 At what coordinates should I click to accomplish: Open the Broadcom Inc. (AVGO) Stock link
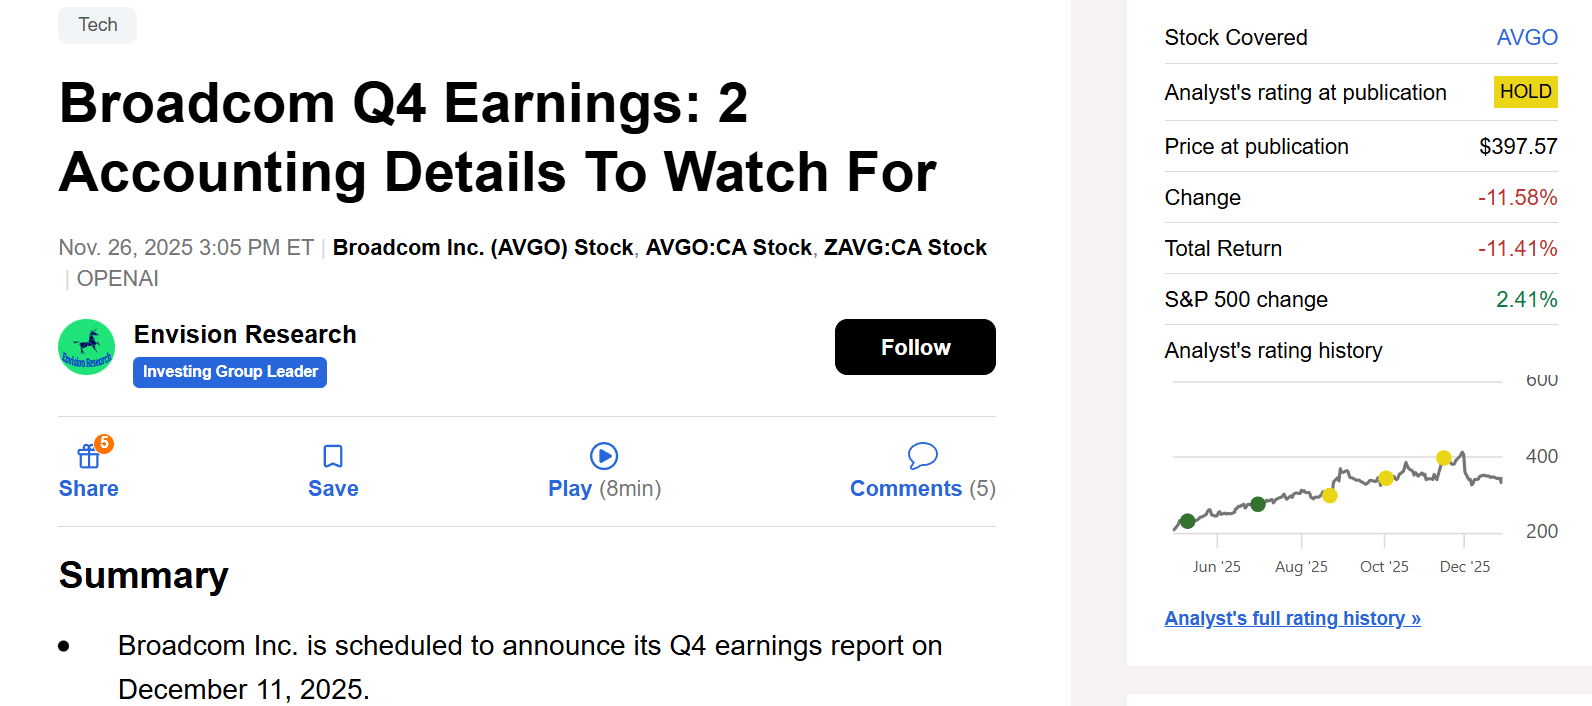(x=483, y=248)
